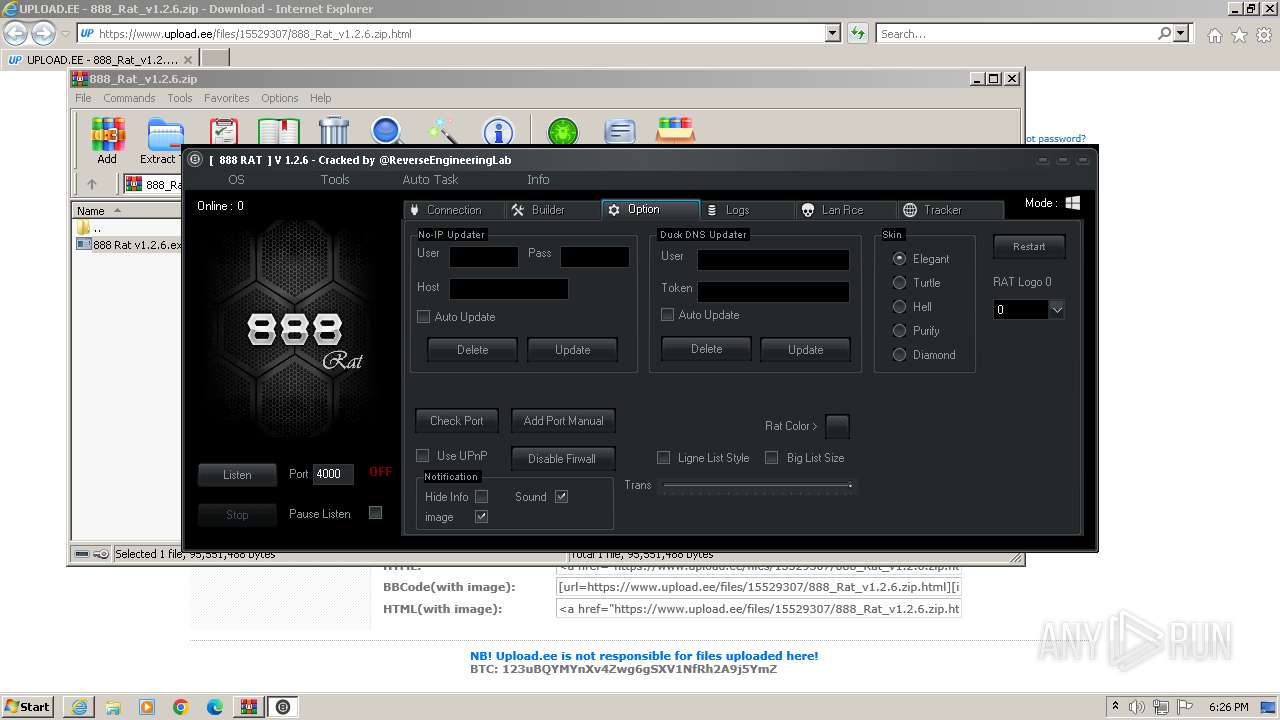The width and height of the screenshot is (1280, 720).
Task: Enable No-IP Auto Update checkbox
Action: tap(424, 317)
